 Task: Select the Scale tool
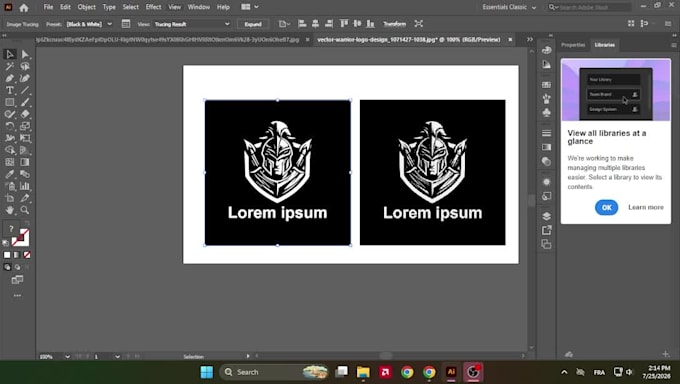[x=25, y=126]
